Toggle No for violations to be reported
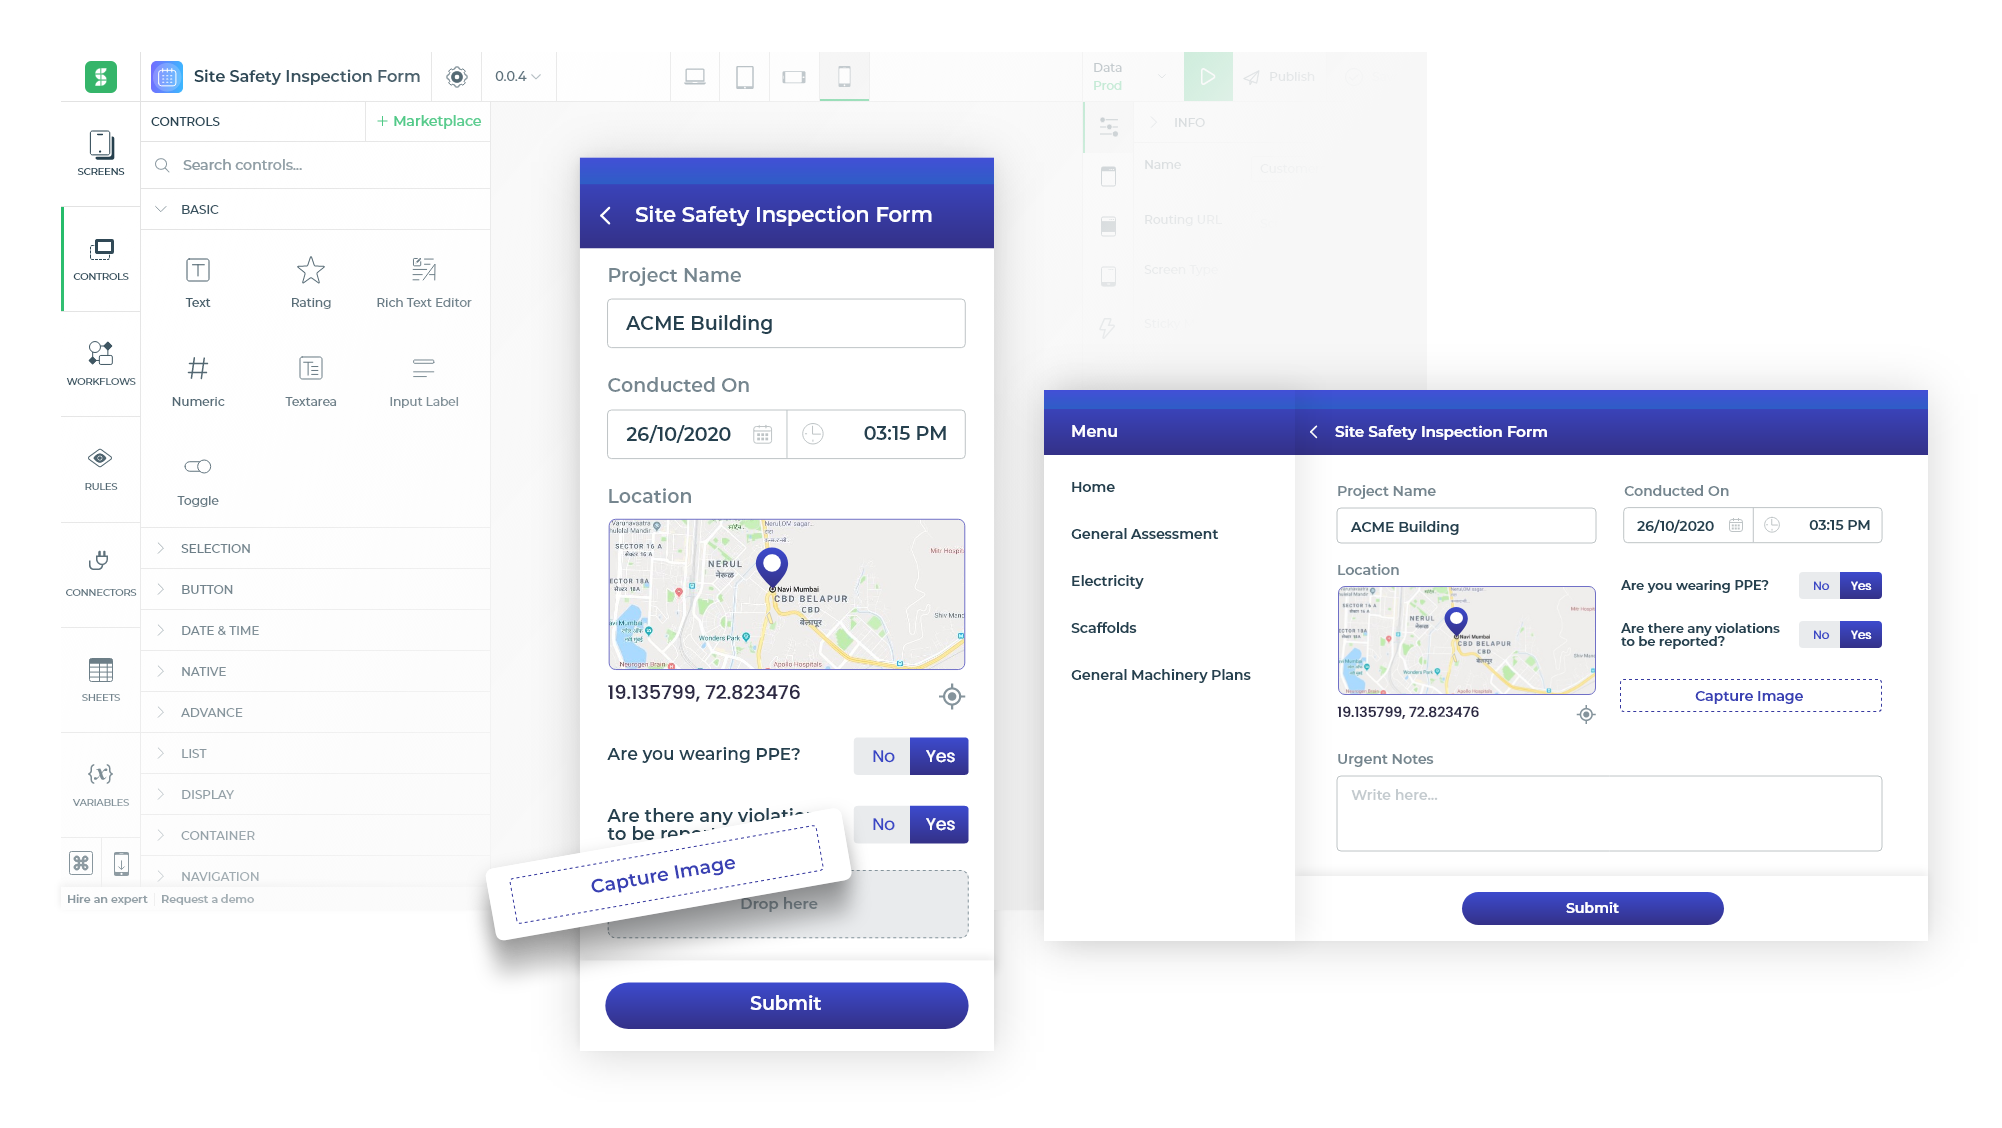This screenshot has width=2002, height=1128. click(x=883, y=824)
